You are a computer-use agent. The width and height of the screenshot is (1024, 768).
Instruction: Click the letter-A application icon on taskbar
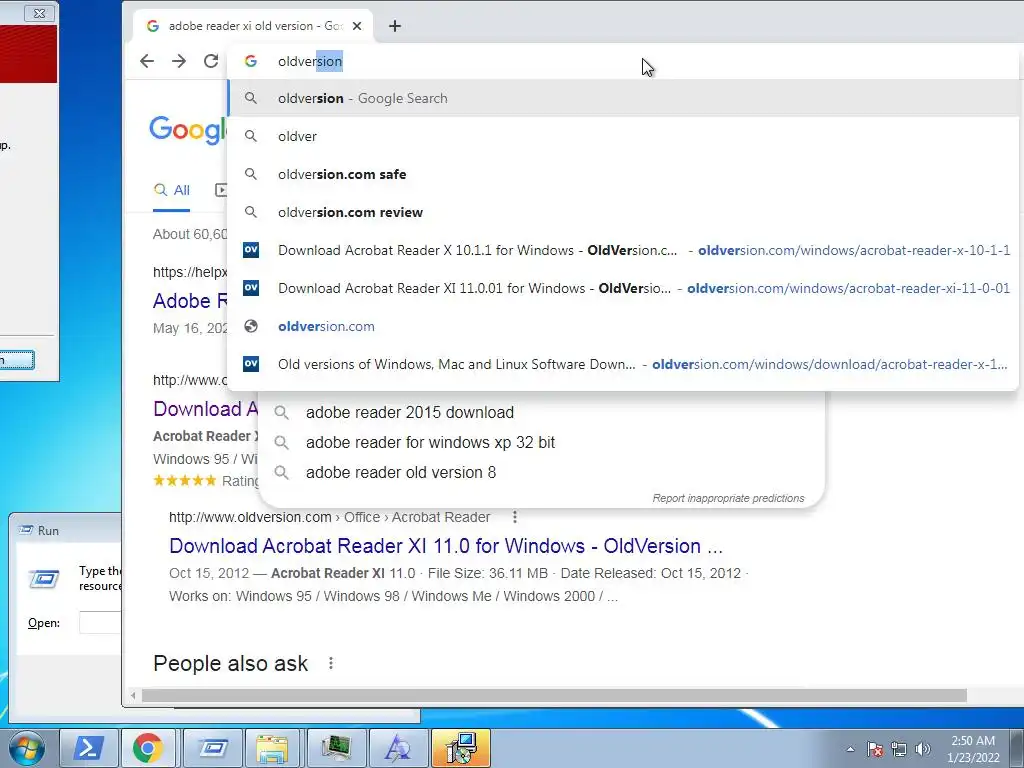click(x=398, y=748)
